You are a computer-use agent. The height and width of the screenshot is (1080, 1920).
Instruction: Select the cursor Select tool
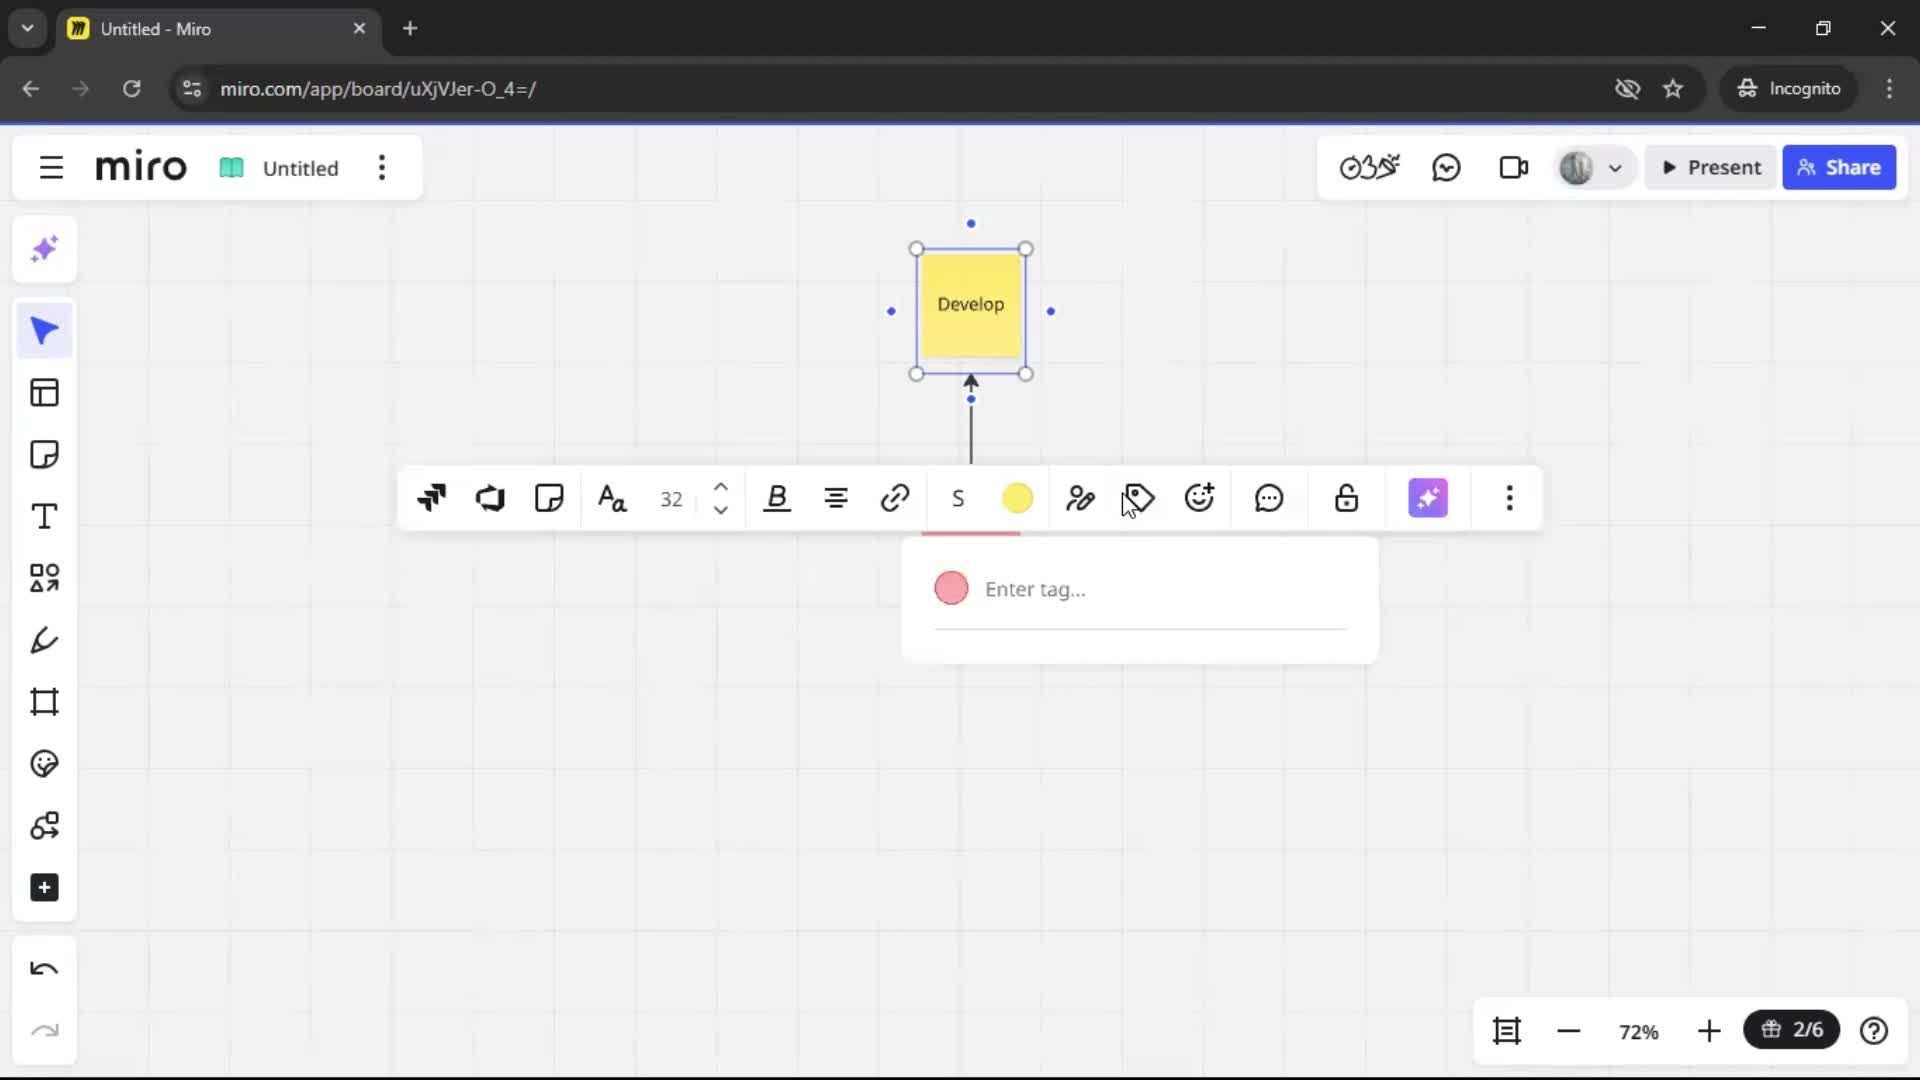(44, 331)
